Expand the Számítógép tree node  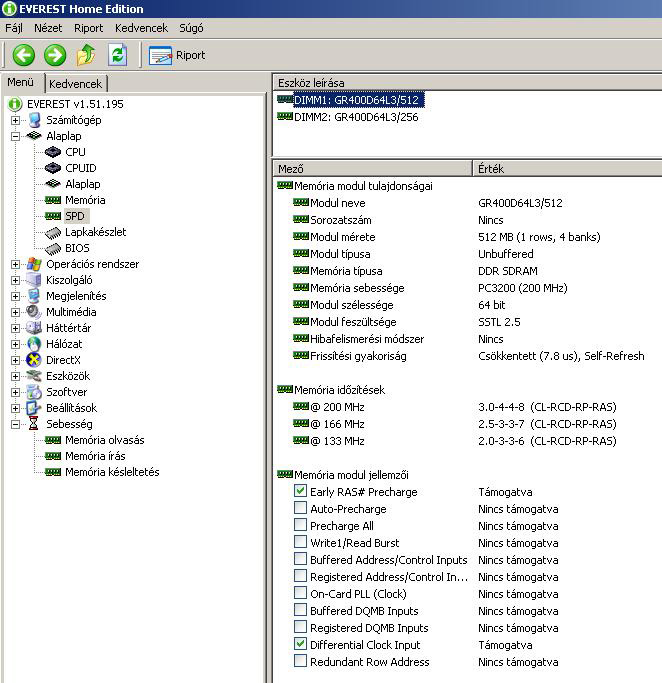pos(16,120)
